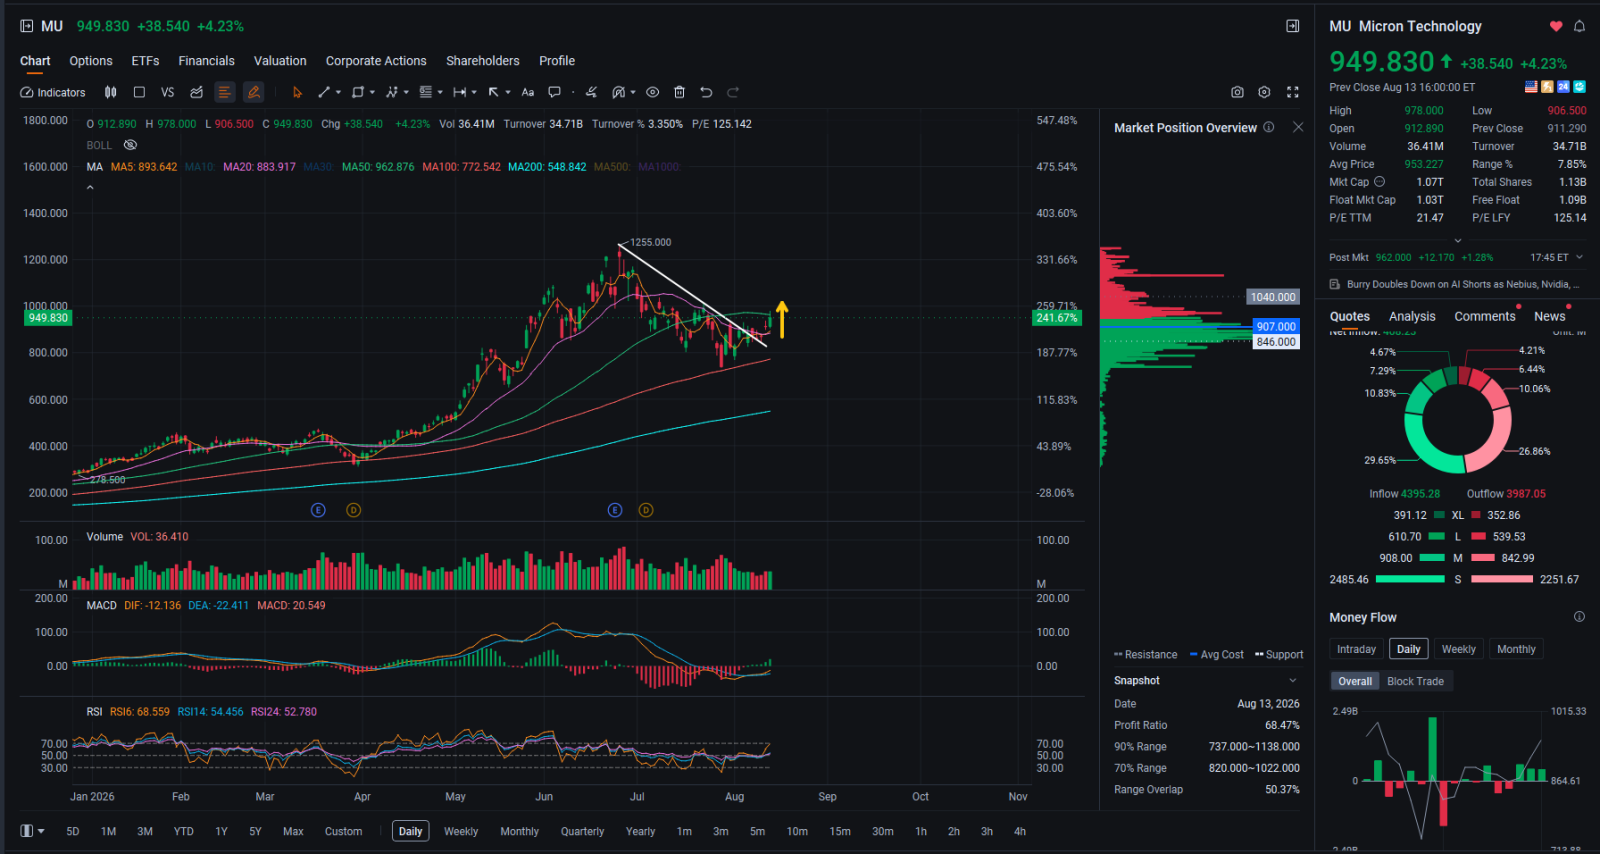Select the MA20 883.917 indicator label

(259, 167)
